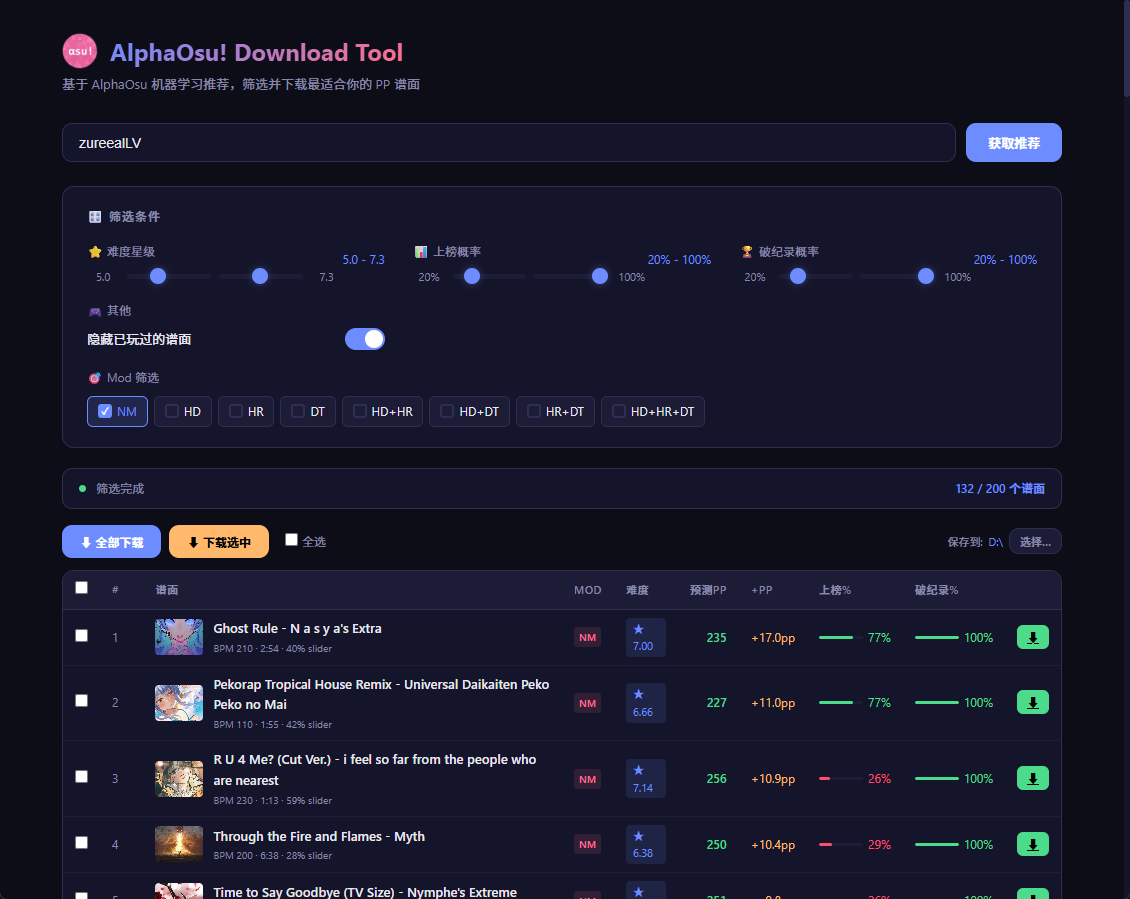
Task: Click the yellow star icon beside 难度星级
Action: click(94, 252)
